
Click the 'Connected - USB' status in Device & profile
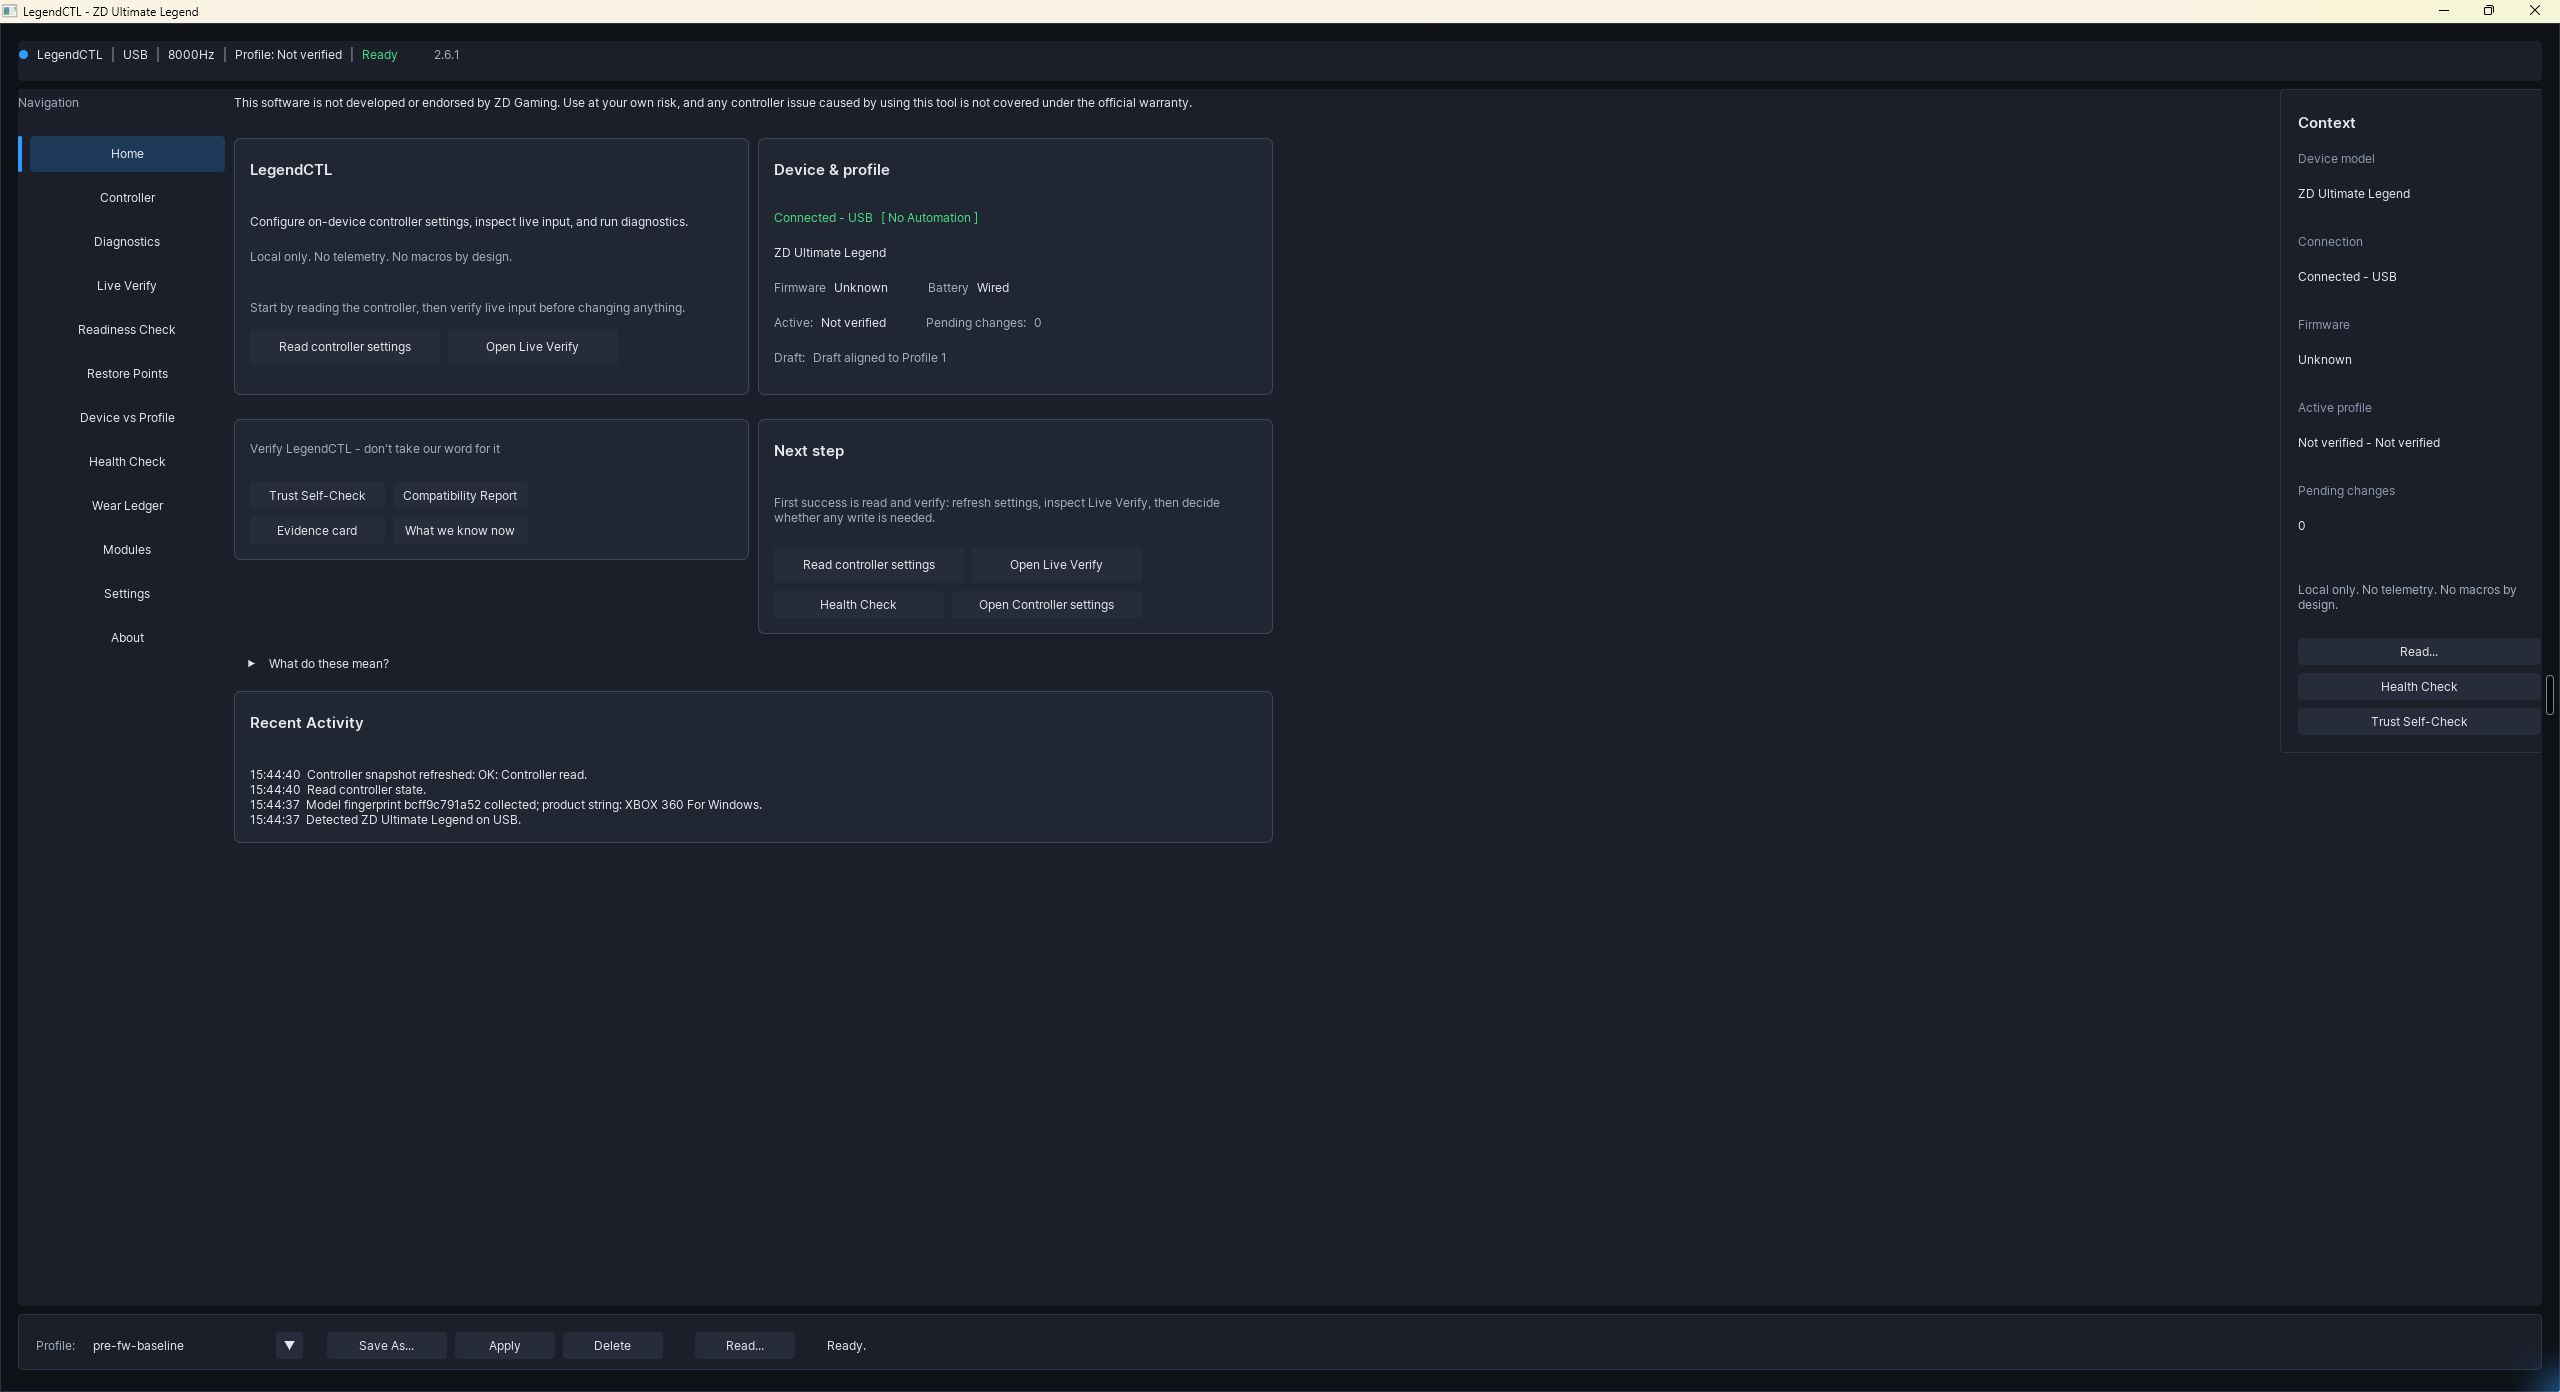823,218
